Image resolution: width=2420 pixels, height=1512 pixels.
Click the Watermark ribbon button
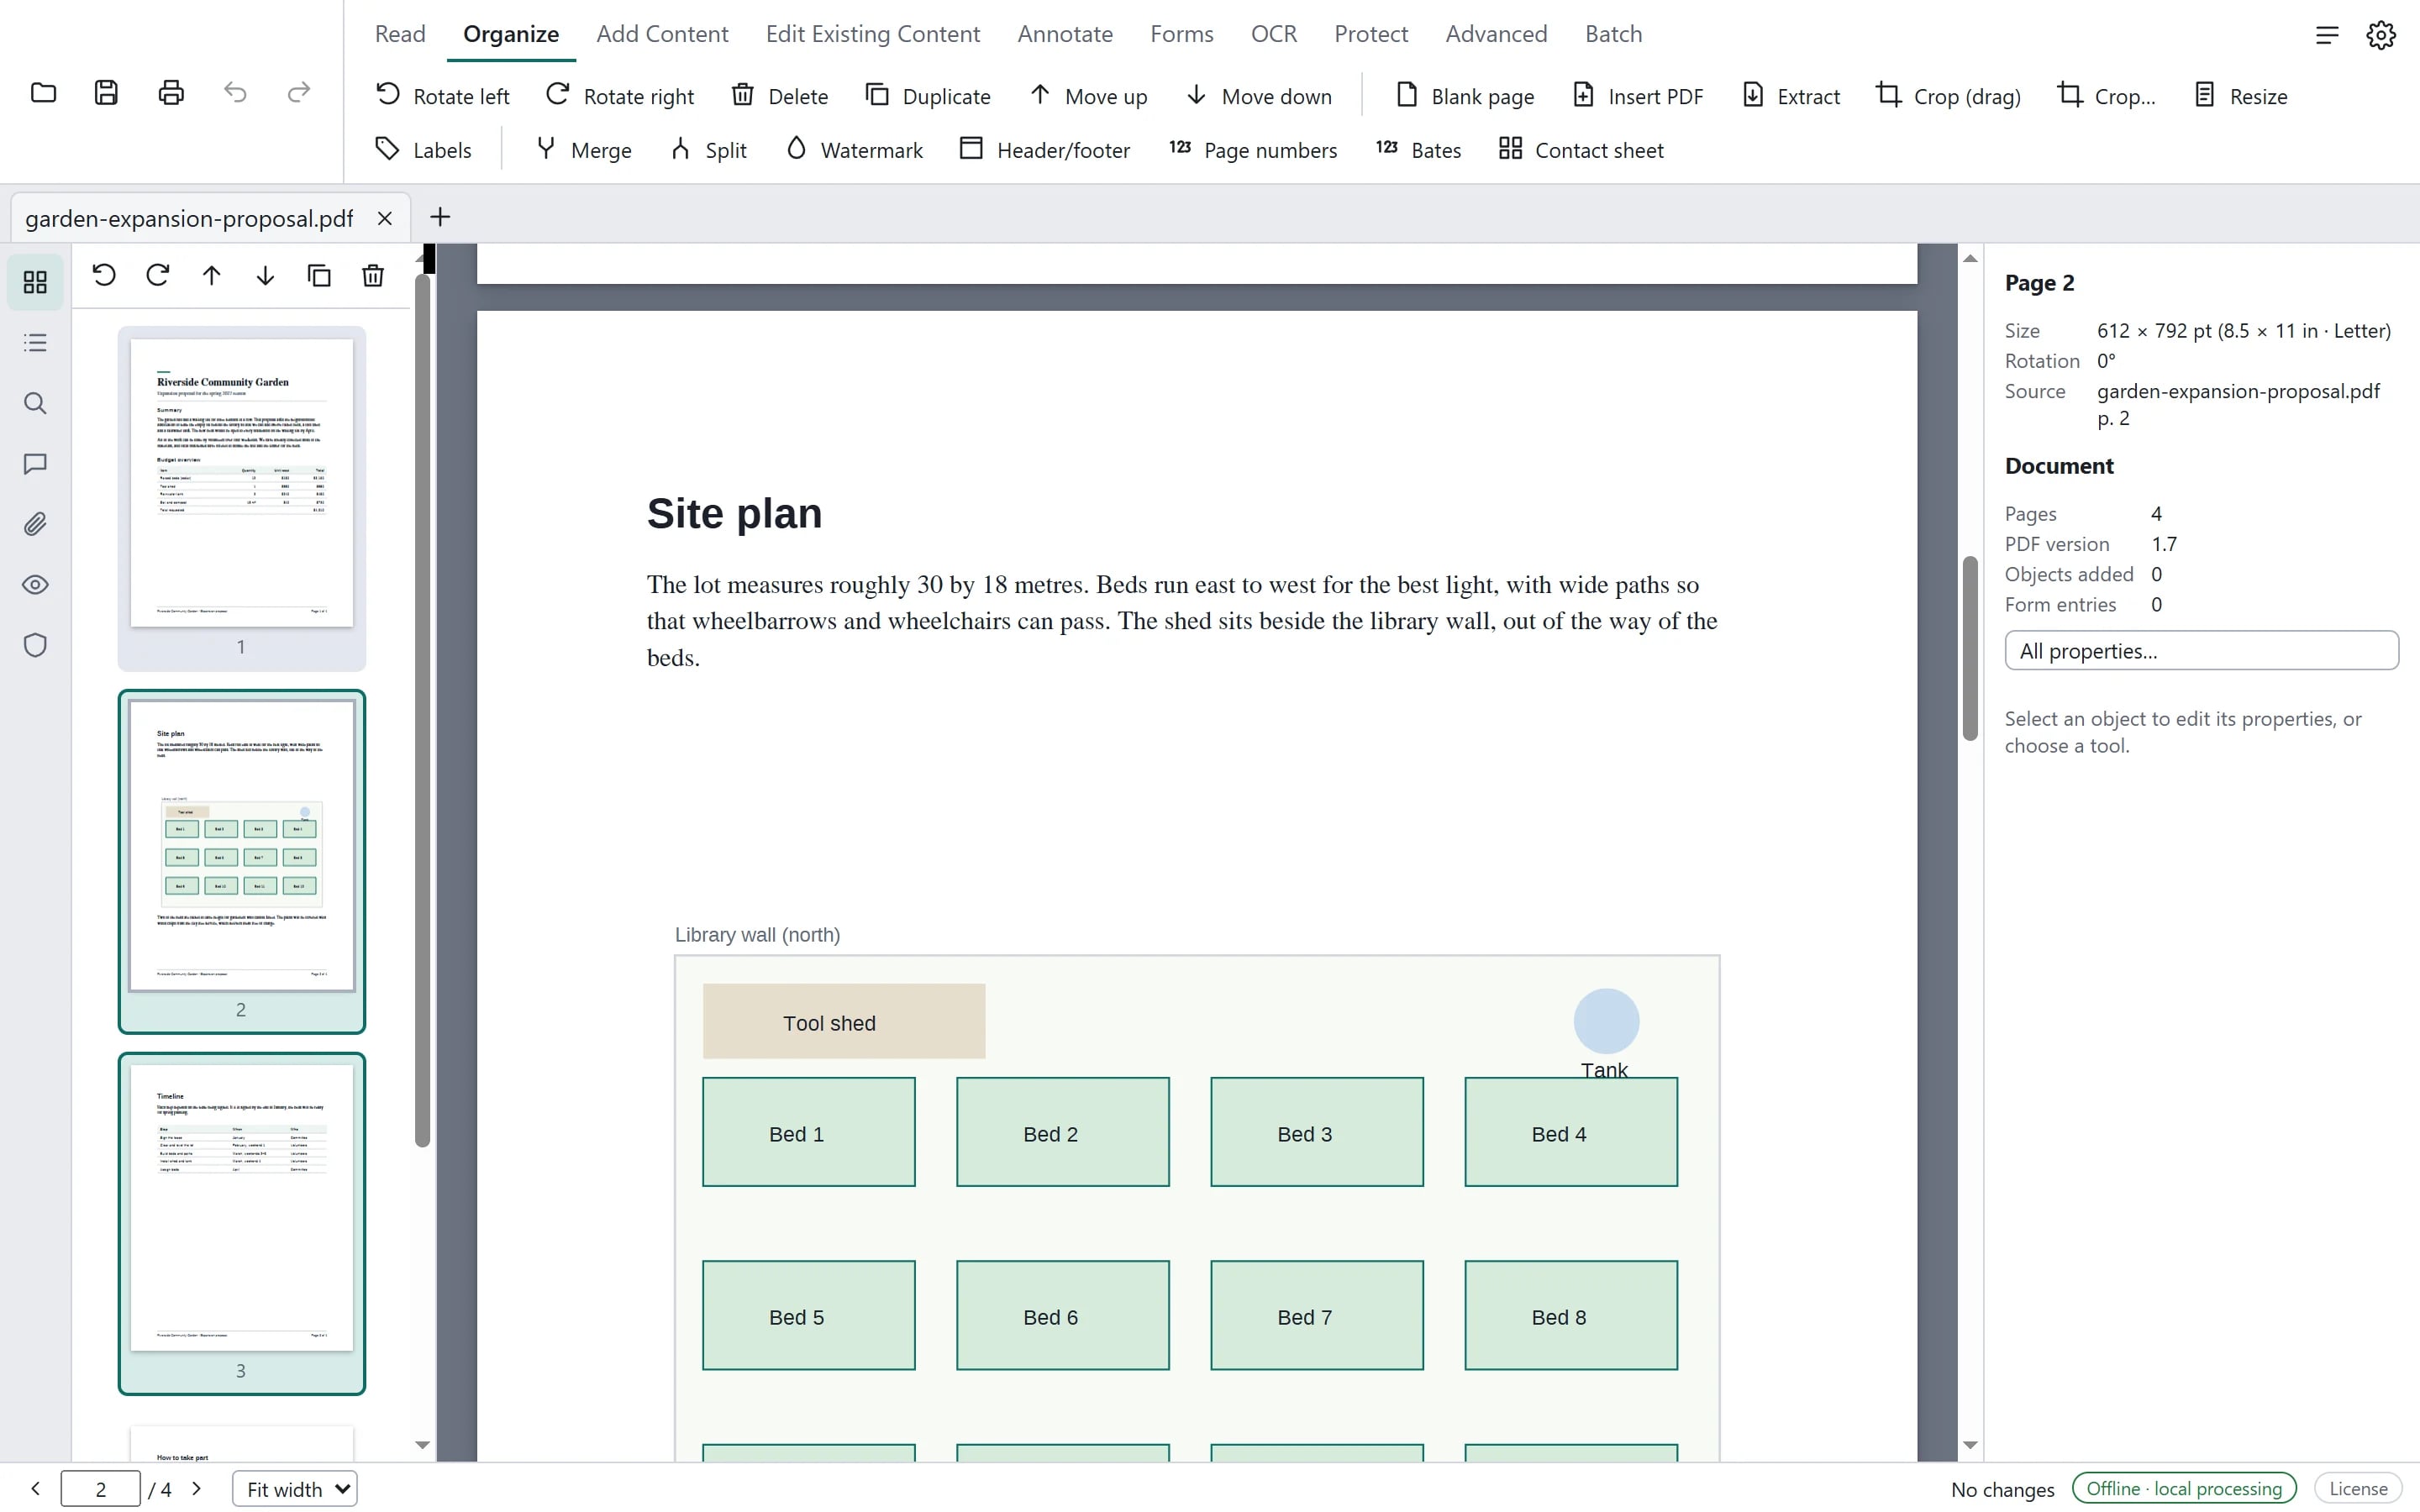854,150
